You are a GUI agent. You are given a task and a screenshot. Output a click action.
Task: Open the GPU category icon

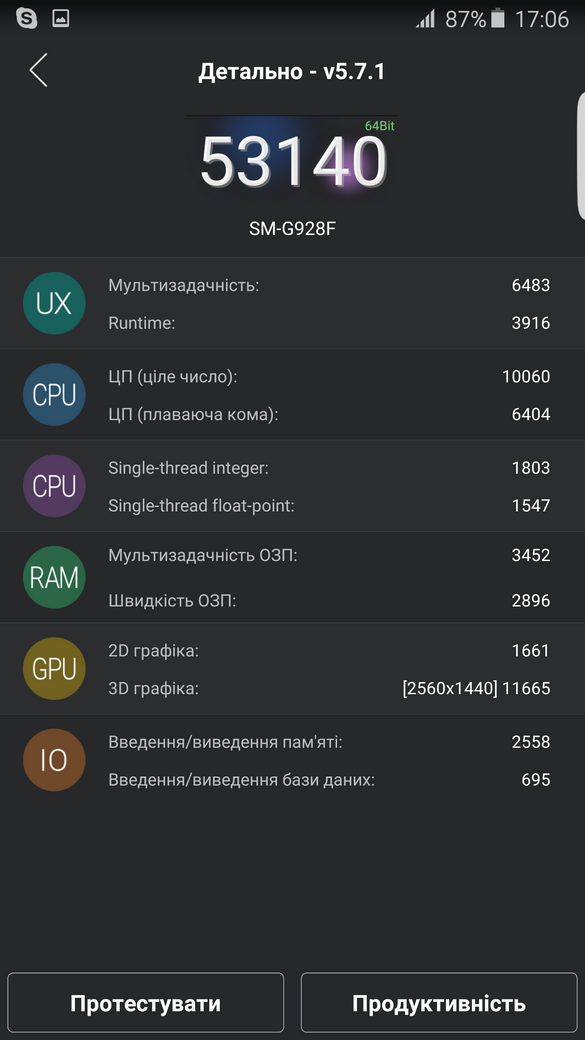click(x=54, y=668)
